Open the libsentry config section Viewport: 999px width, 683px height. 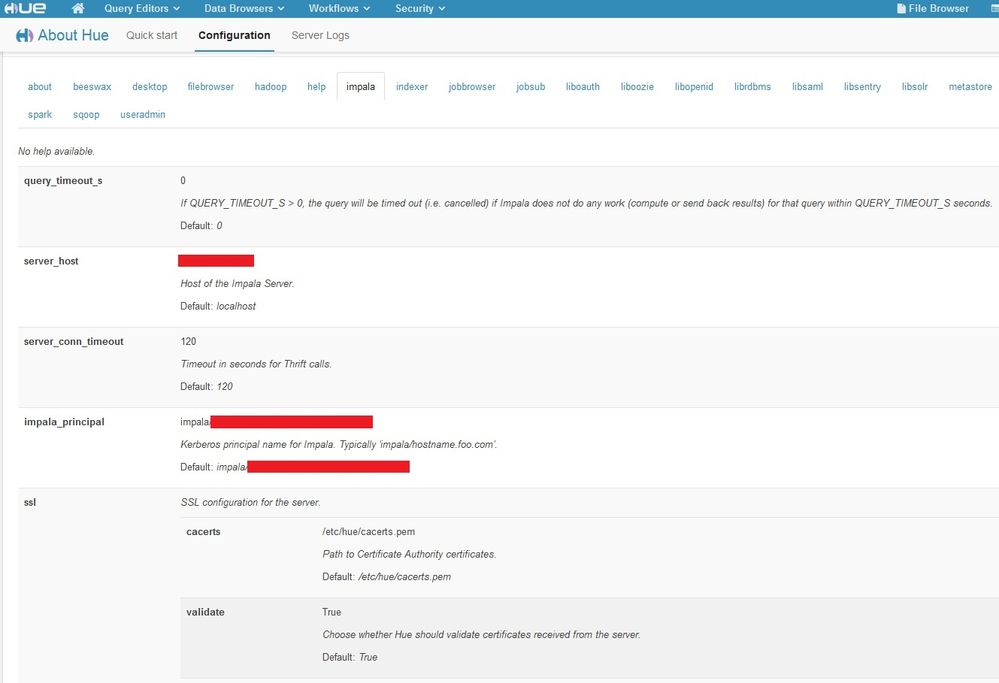point(863,87)
